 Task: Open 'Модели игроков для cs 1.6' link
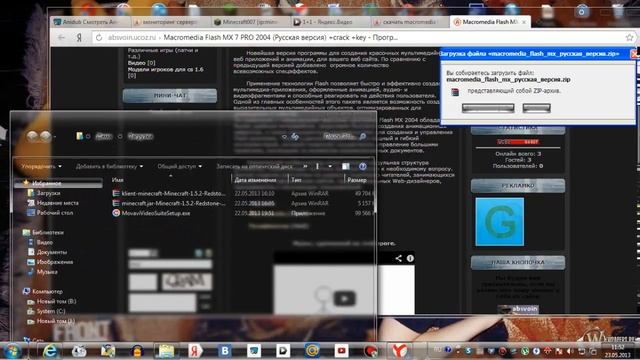(165, 69)
